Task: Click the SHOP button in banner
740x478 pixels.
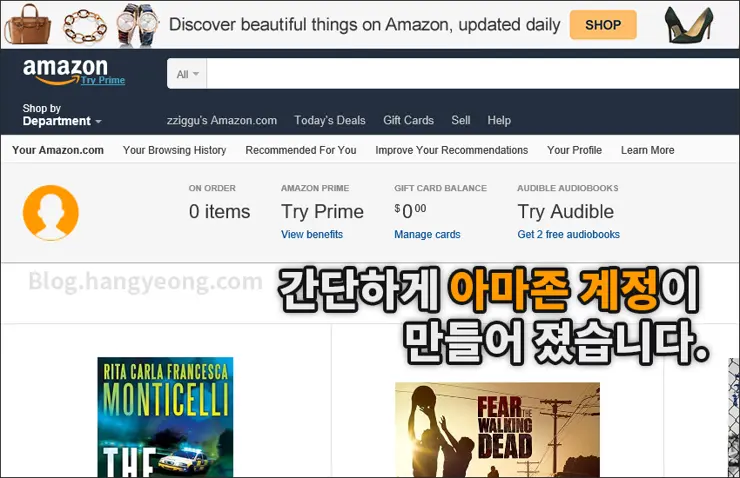Action: tap(603, 25)
